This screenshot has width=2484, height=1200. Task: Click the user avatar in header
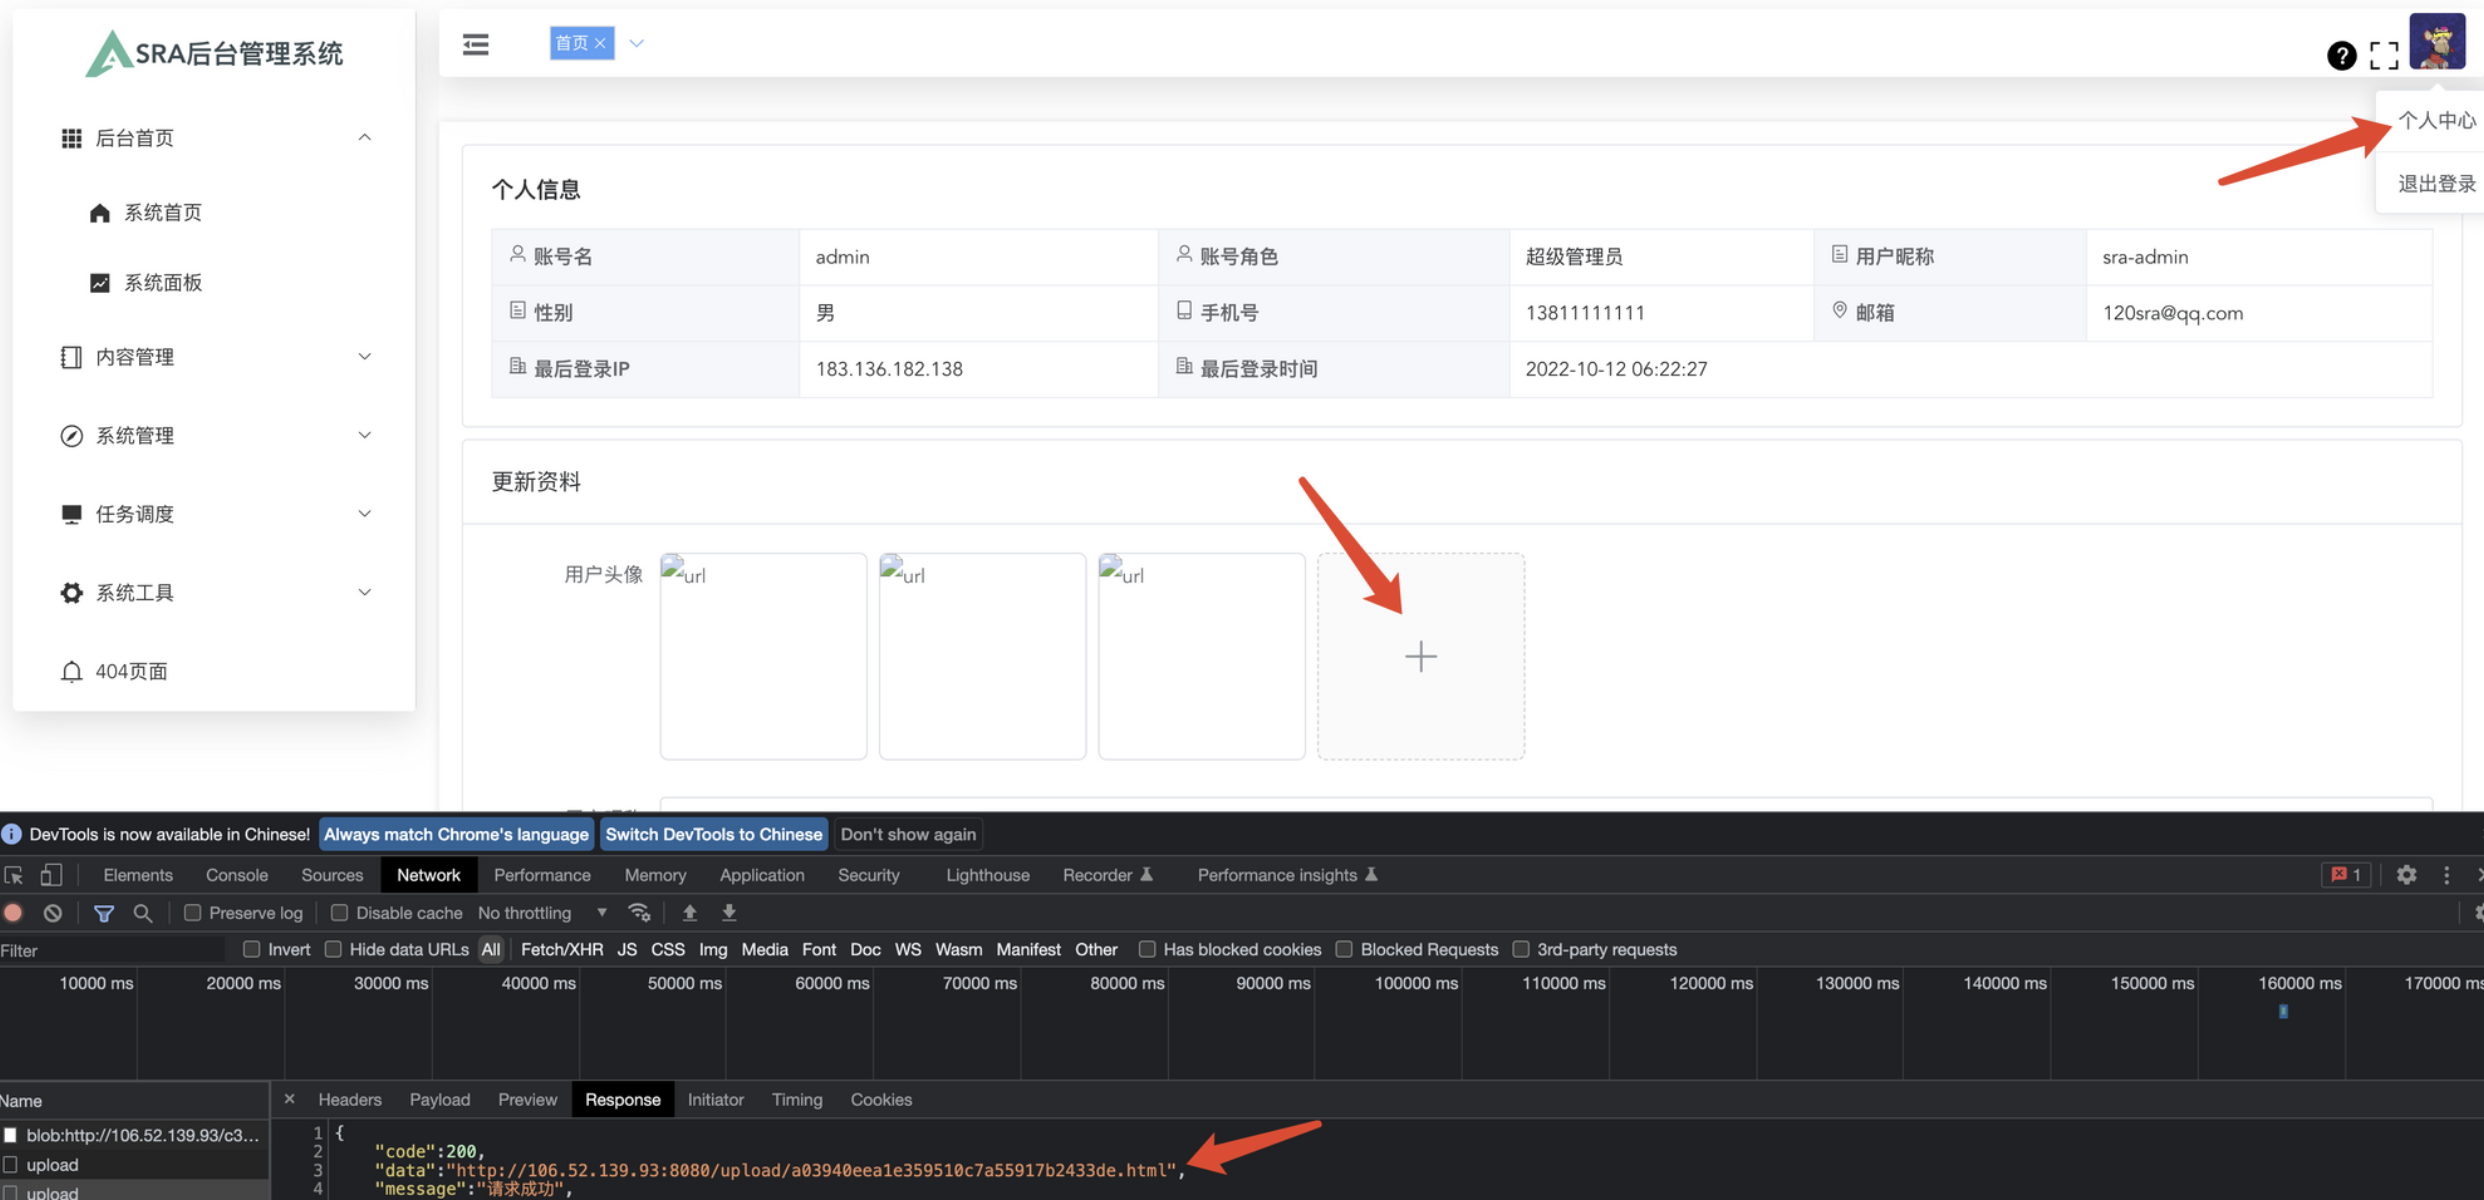tap(2437, 43)
